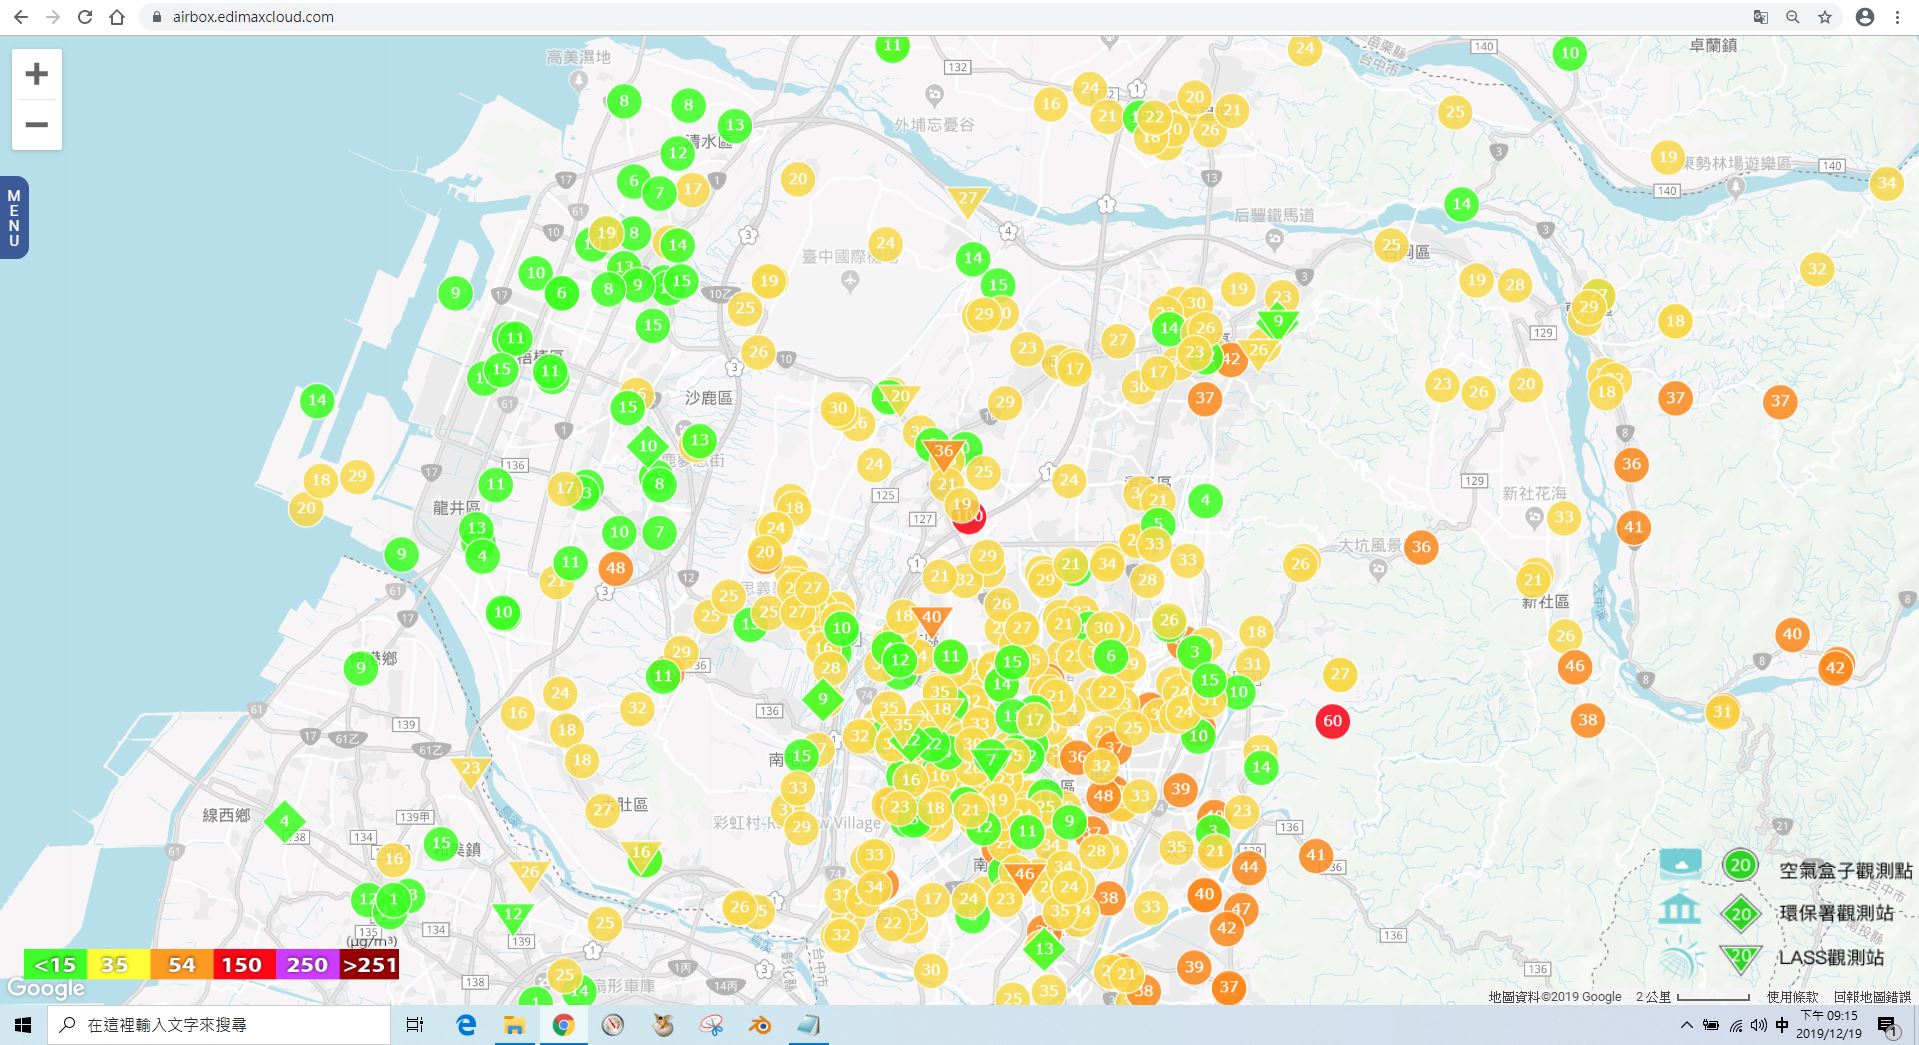Screen dimensions: 1919x1045
Task: Go back to previous browser page
Action: 21,17
